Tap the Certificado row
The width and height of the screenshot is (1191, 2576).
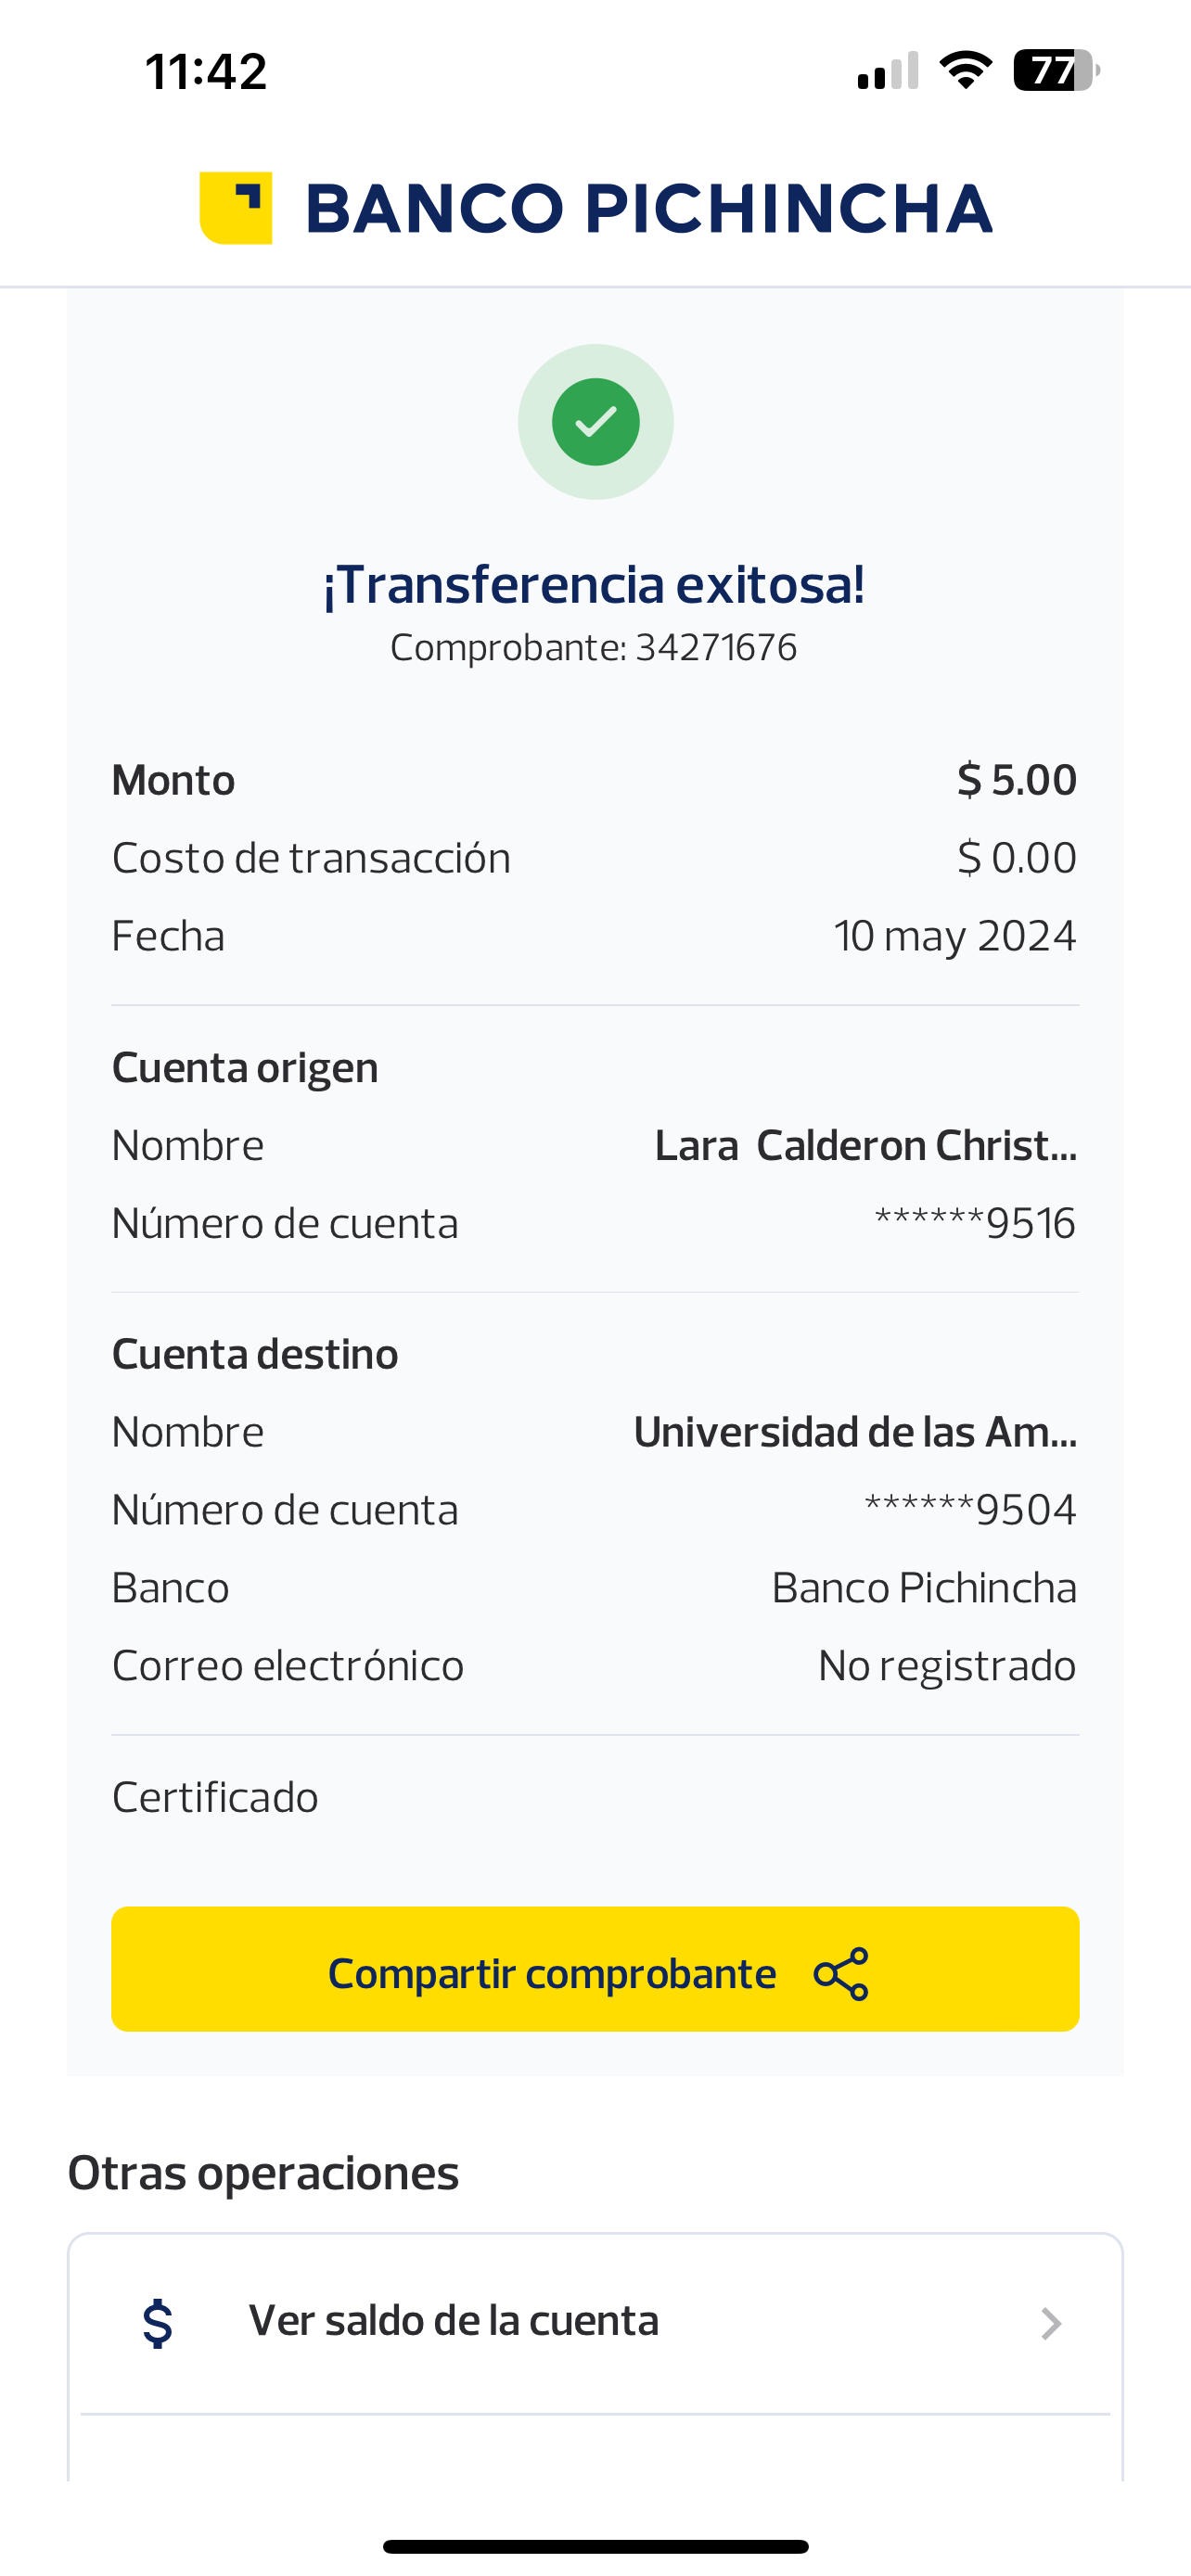(x=215, y=1797)
